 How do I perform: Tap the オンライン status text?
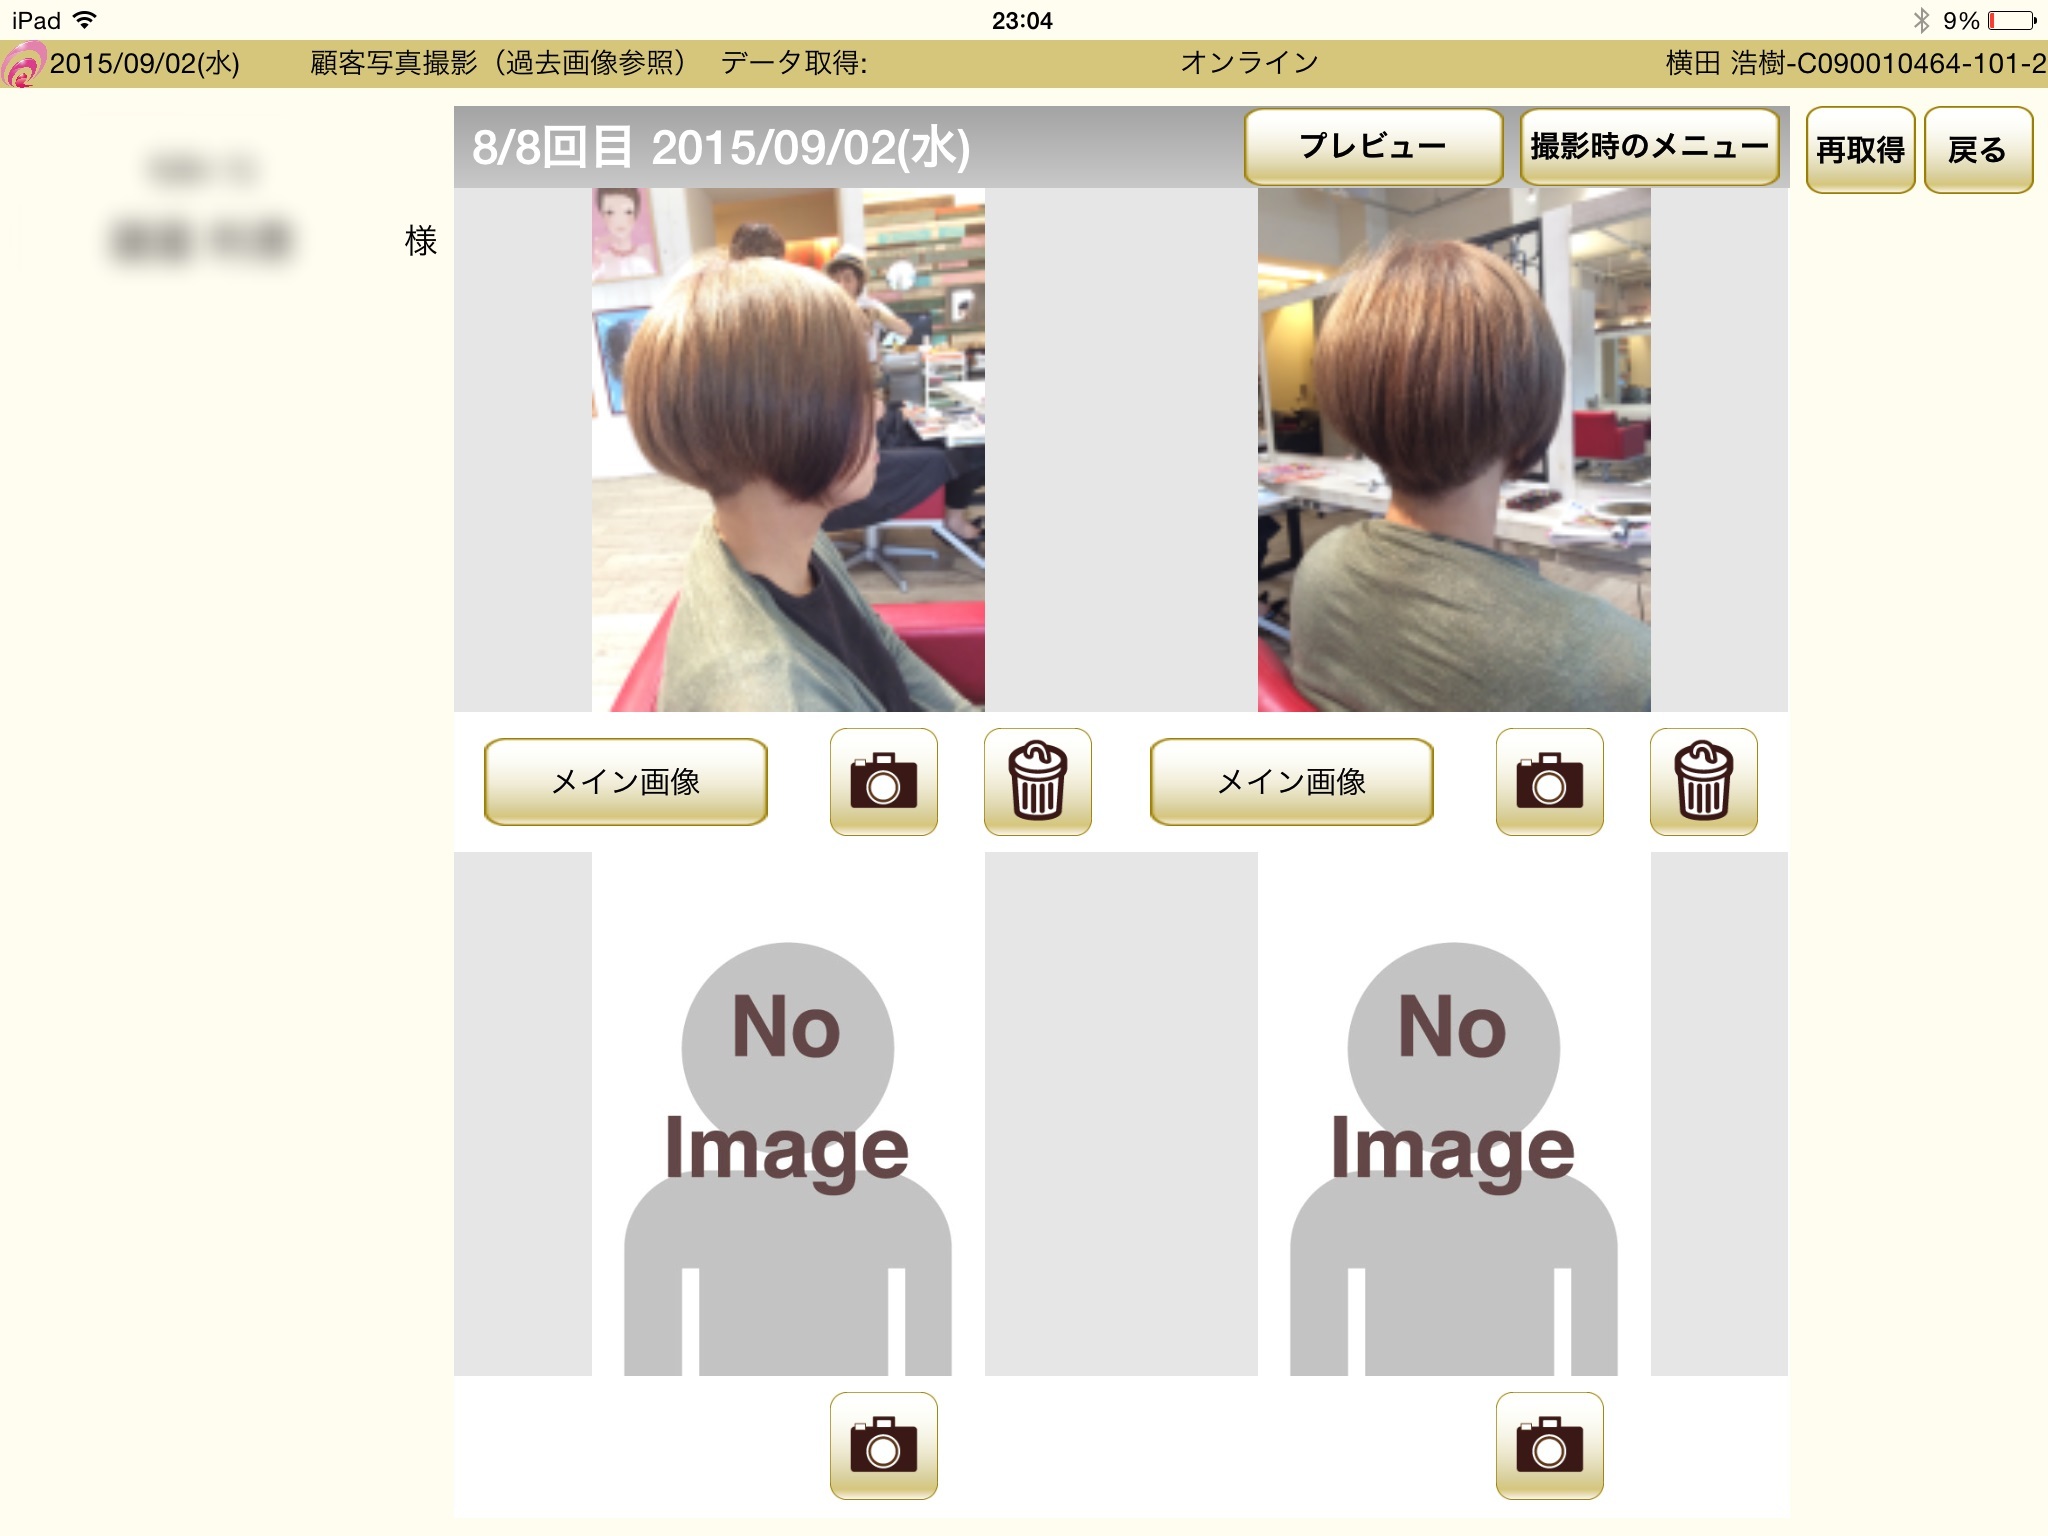pos(1250,63)
